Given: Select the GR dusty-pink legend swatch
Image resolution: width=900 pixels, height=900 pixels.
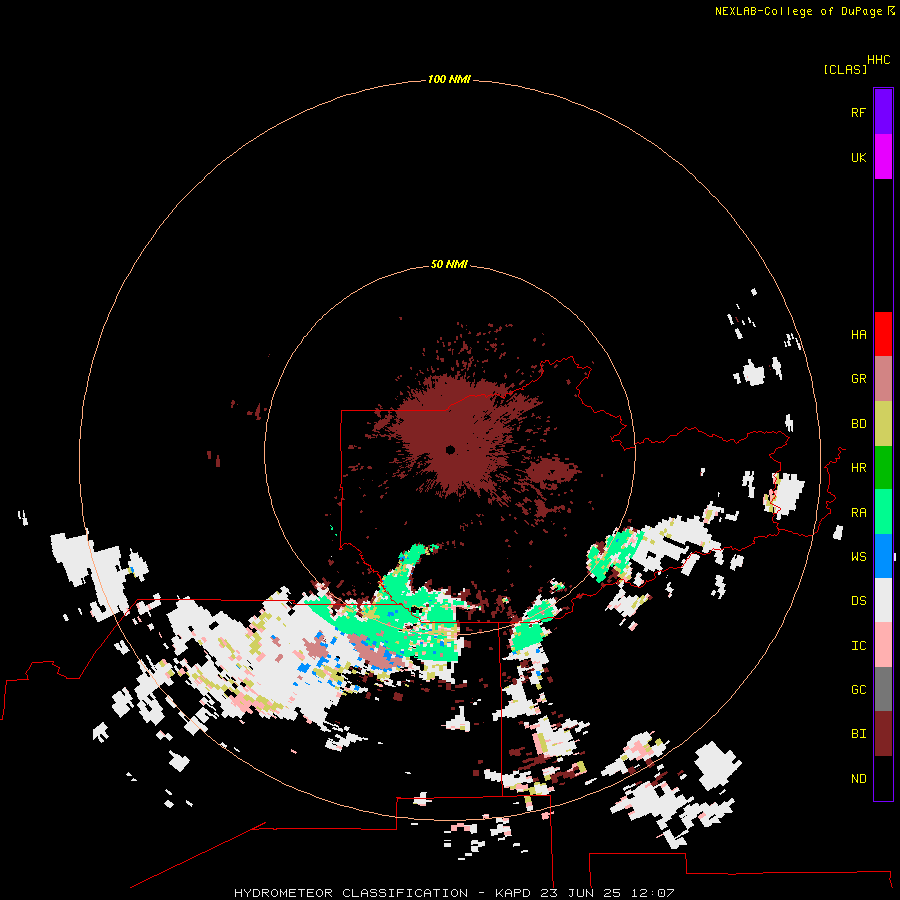Looking at the screenshot, I should [883, 379].
